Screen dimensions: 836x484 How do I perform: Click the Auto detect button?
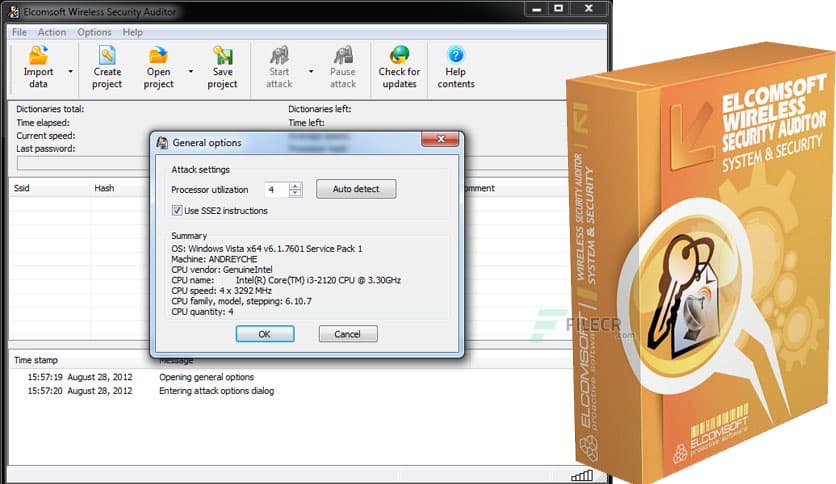point(356,189)
